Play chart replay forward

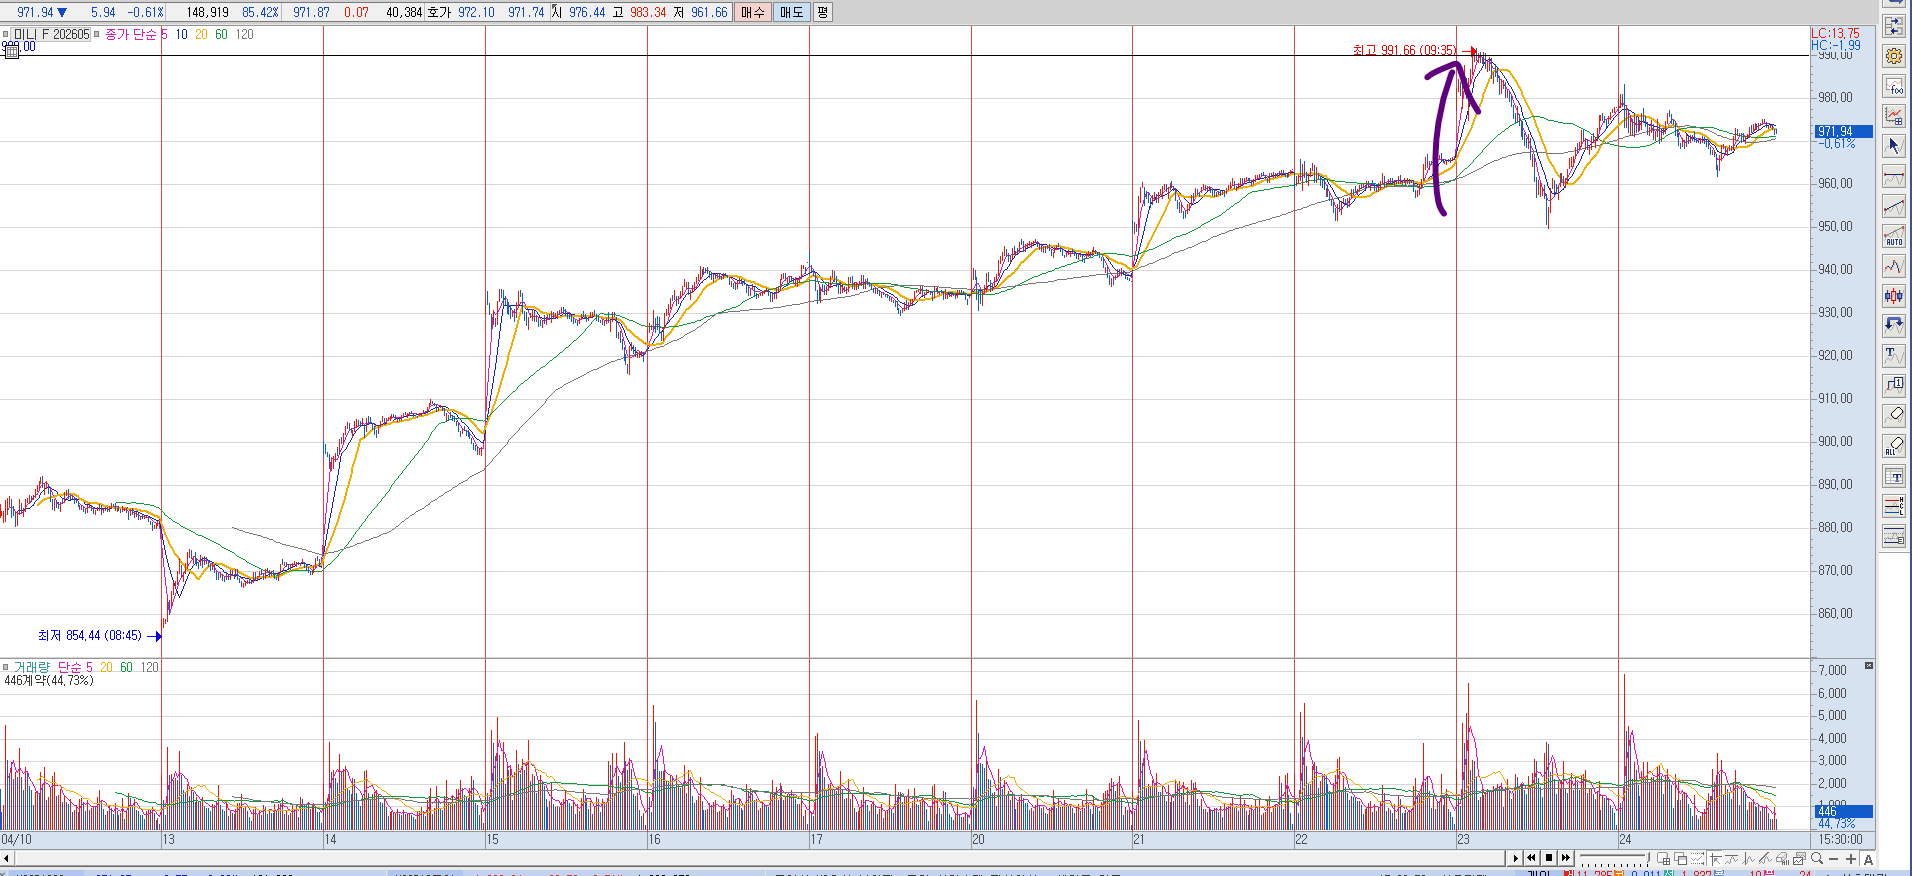pyautogui.click(x=1515, y=858)
